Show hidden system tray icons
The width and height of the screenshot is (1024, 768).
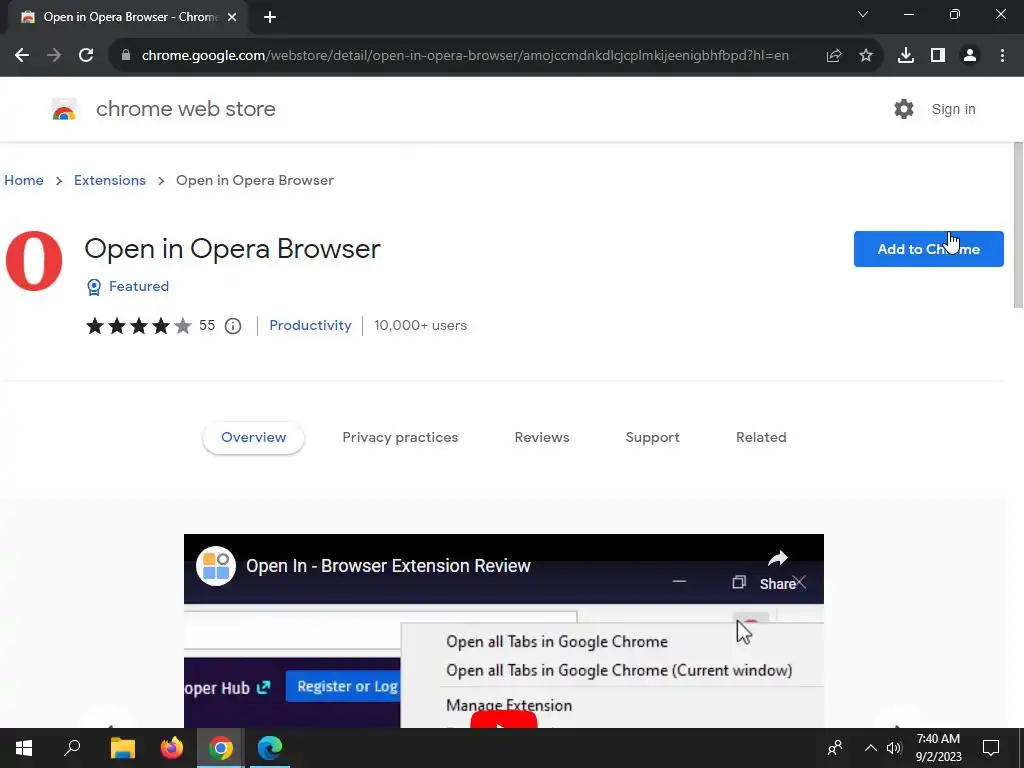(x=871, y=748)
